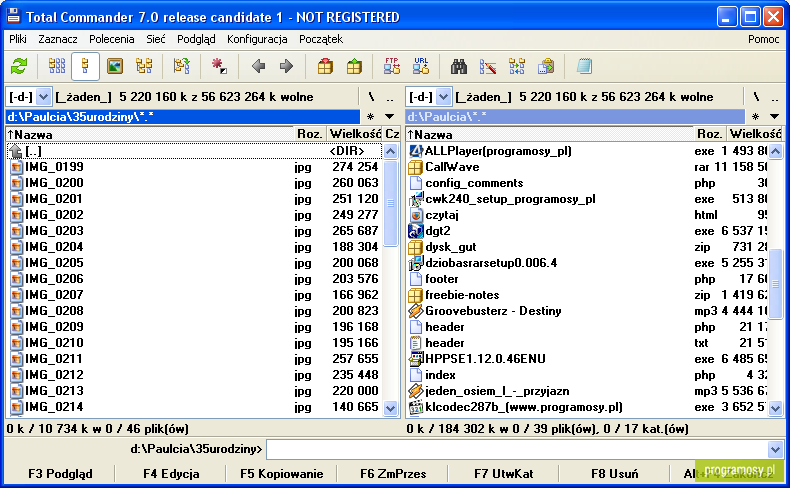Viewport: 790px width, 488px height.
Task: Open the URL new FTP connection icon
Action: 421,66
